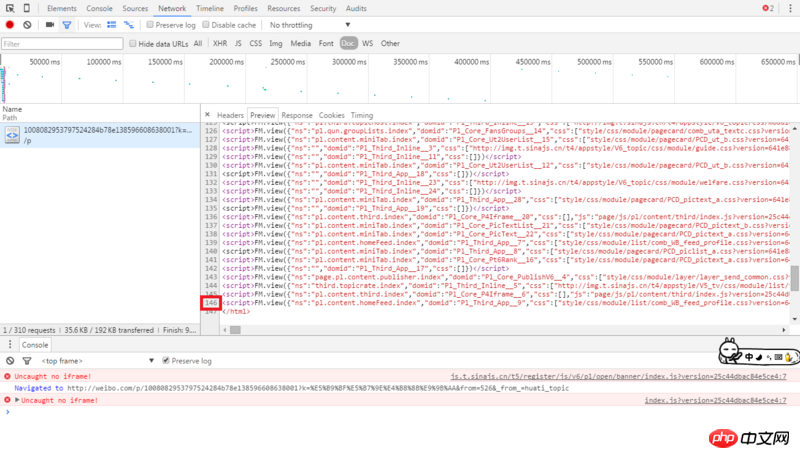Activate the inspect element picker

pos(10,8)
